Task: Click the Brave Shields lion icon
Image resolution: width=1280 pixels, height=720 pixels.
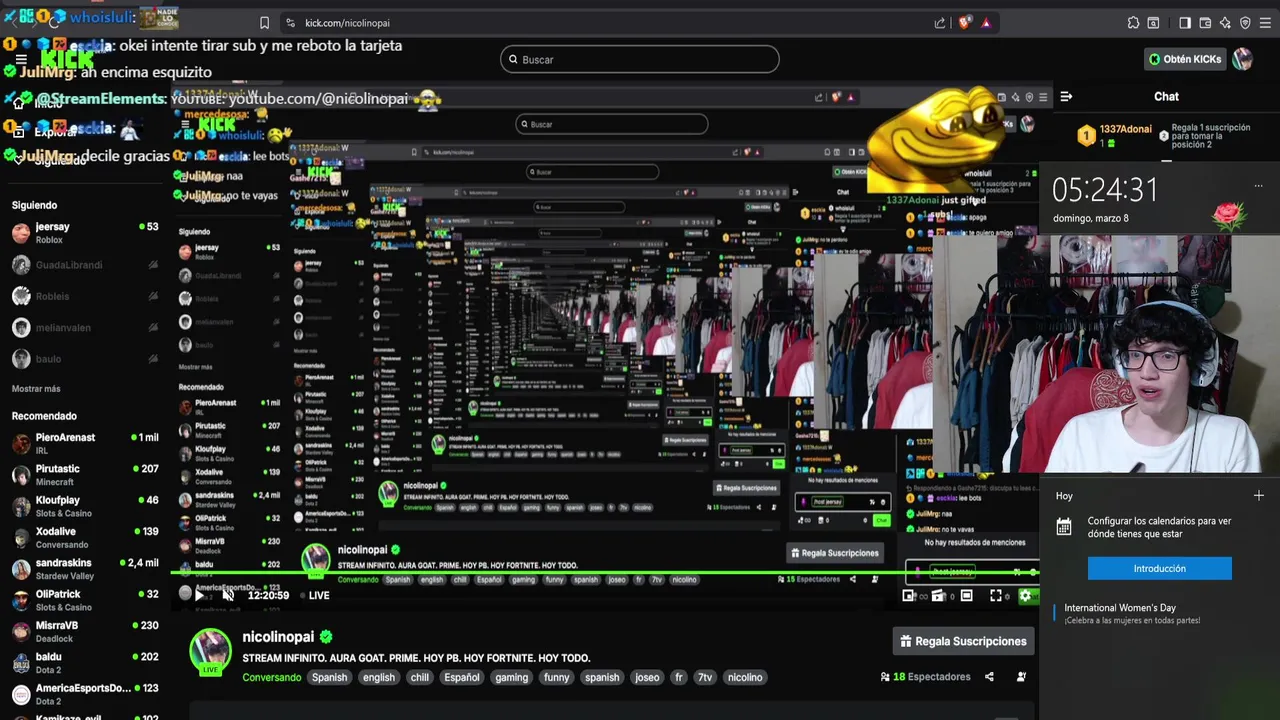Action: [x=964, y=23]
